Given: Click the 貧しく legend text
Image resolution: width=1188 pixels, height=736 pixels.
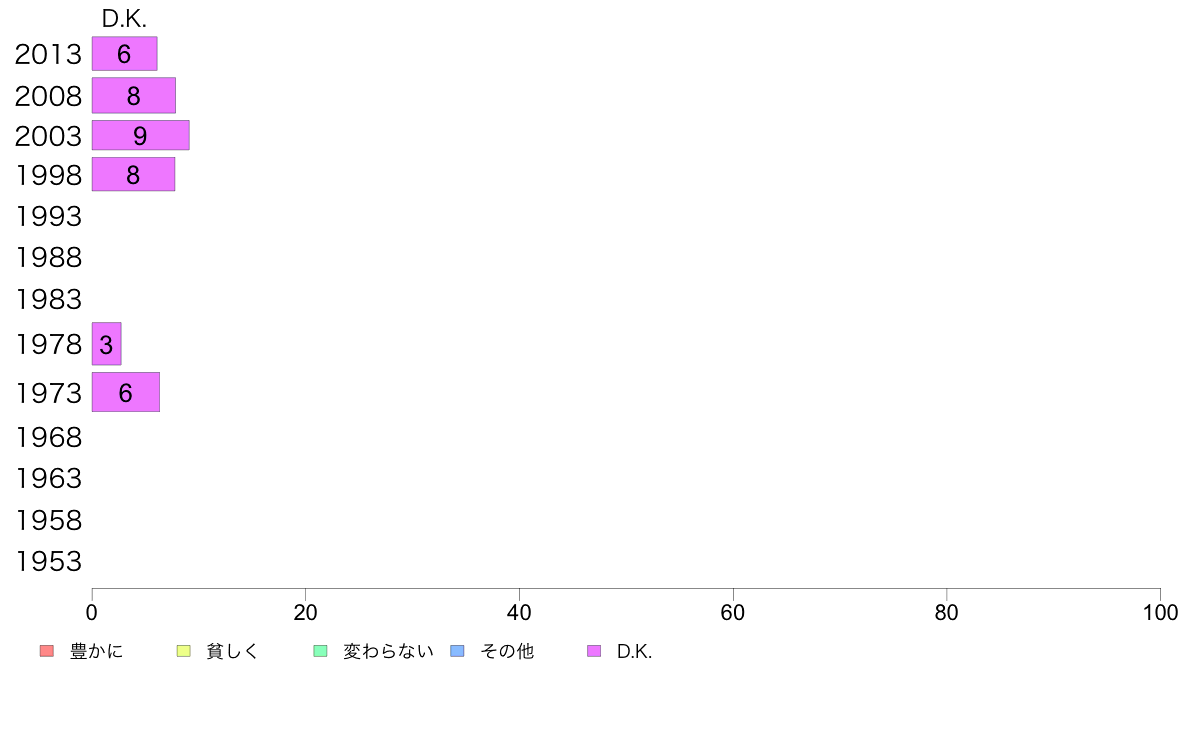Looking at the screenshot, I should [233, 651].
